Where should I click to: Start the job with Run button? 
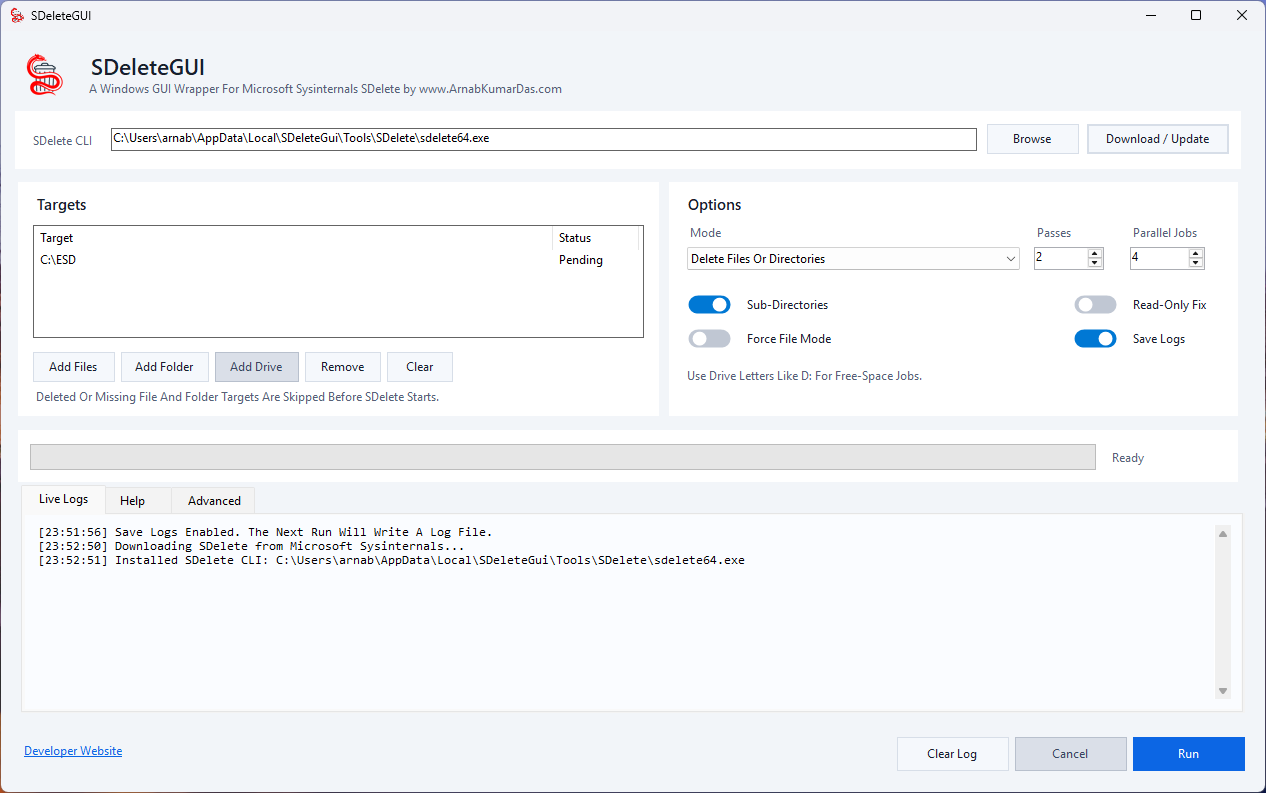pyautogui.click(x=1188, y=754)
